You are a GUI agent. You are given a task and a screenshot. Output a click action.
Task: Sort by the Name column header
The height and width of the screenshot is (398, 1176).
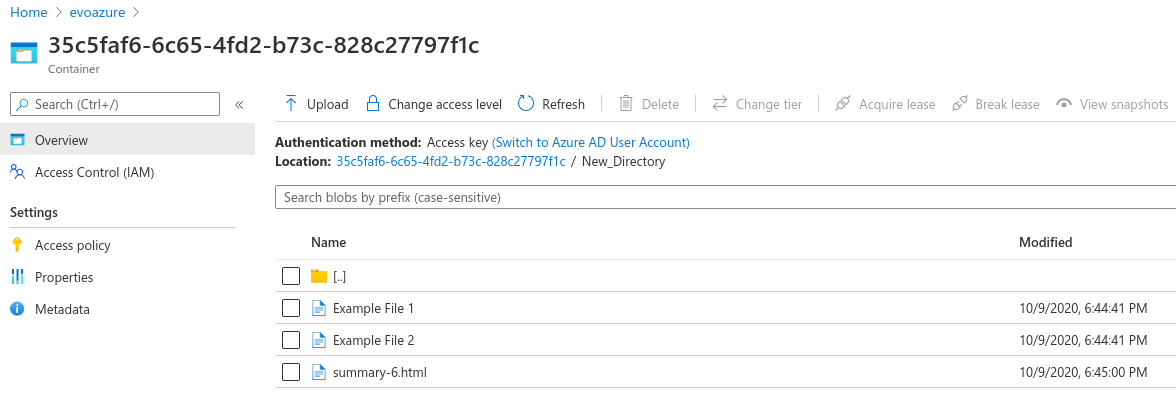(x=328, y=242)
